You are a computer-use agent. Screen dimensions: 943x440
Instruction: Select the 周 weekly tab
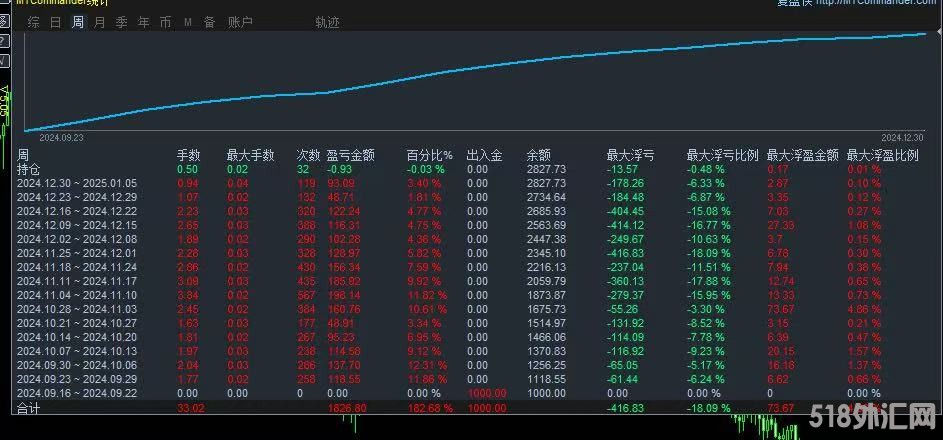[78, 23]
